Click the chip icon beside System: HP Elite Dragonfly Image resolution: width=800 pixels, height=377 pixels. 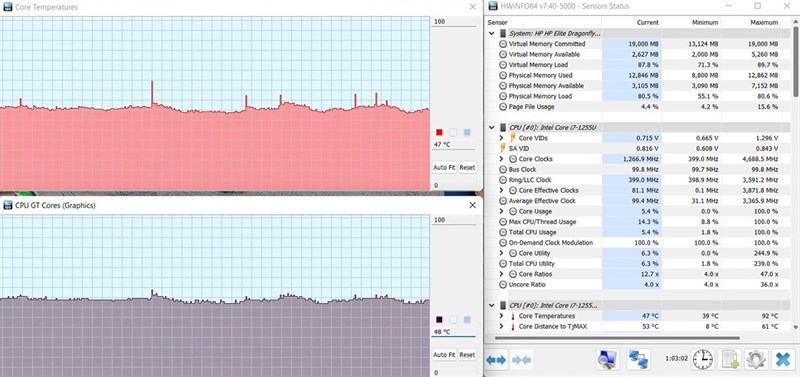(x=503, y=33)
